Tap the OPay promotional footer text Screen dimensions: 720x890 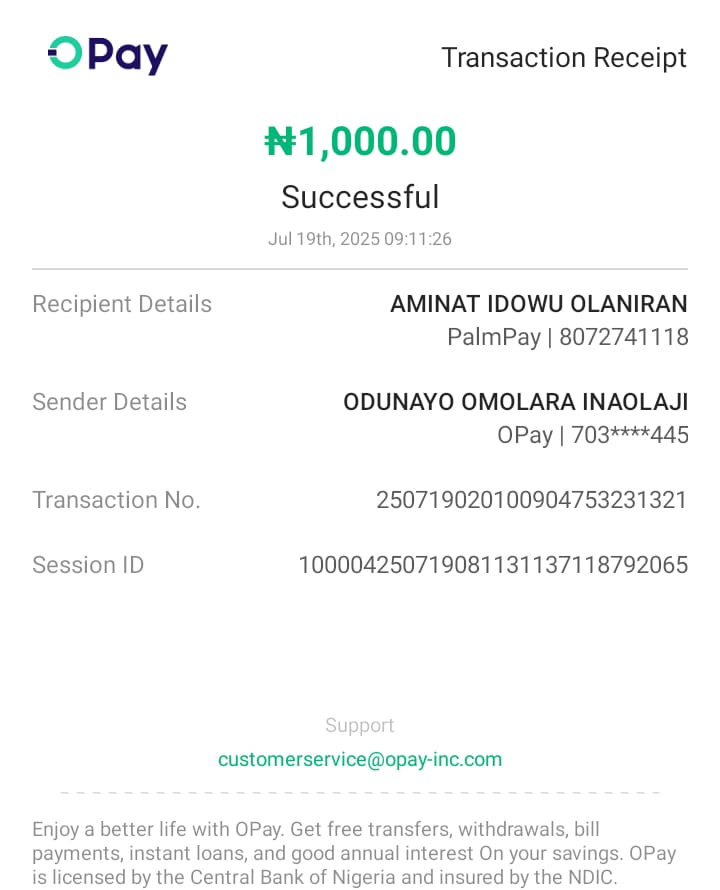coord(354,854)
